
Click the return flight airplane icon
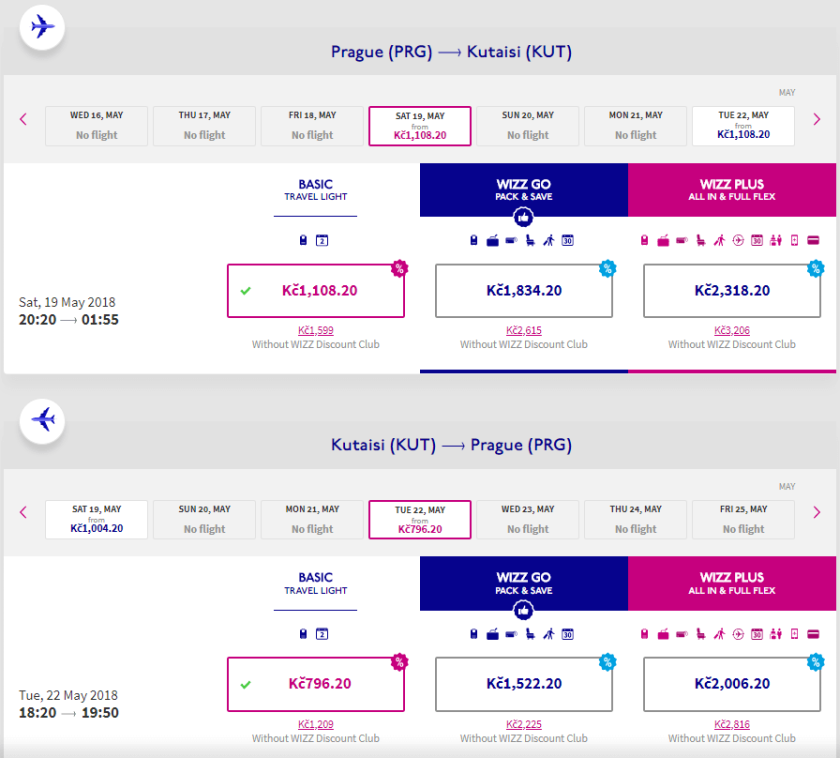click(42, 419)
